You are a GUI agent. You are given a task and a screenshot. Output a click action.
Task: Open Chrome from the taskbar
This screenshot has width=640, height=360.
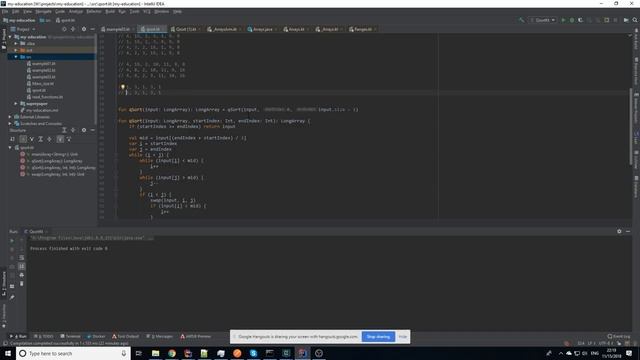click(x=172, y=353)
